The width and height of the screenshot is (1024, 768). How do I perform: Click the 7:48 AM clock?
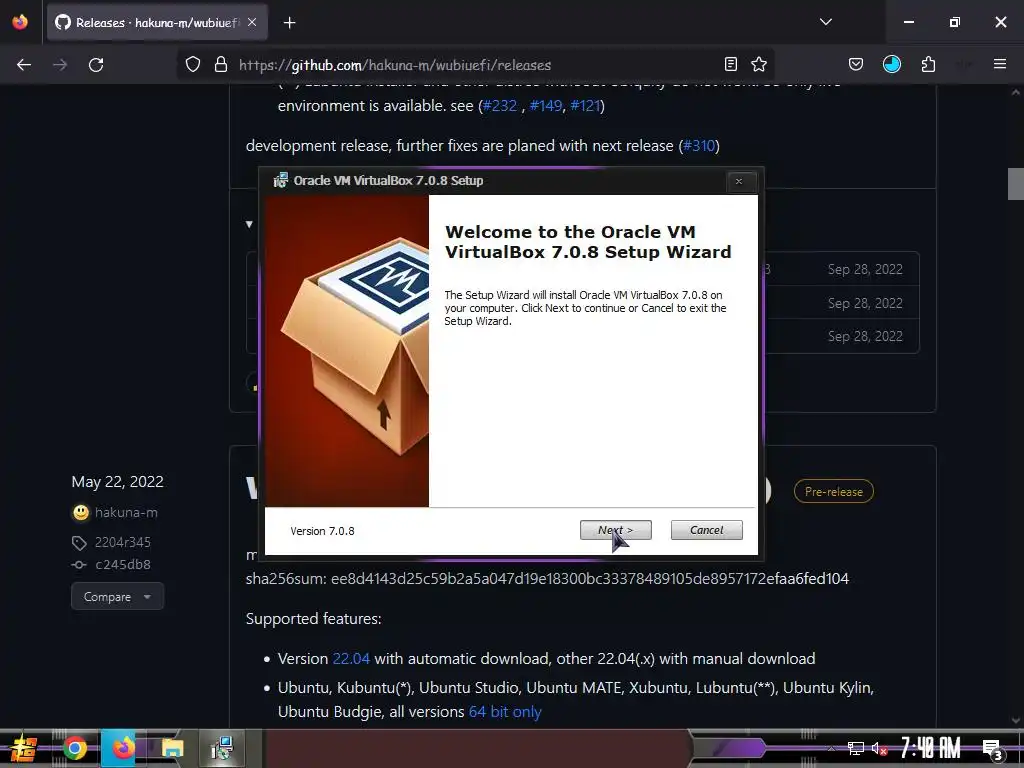[x=931, y=748]
